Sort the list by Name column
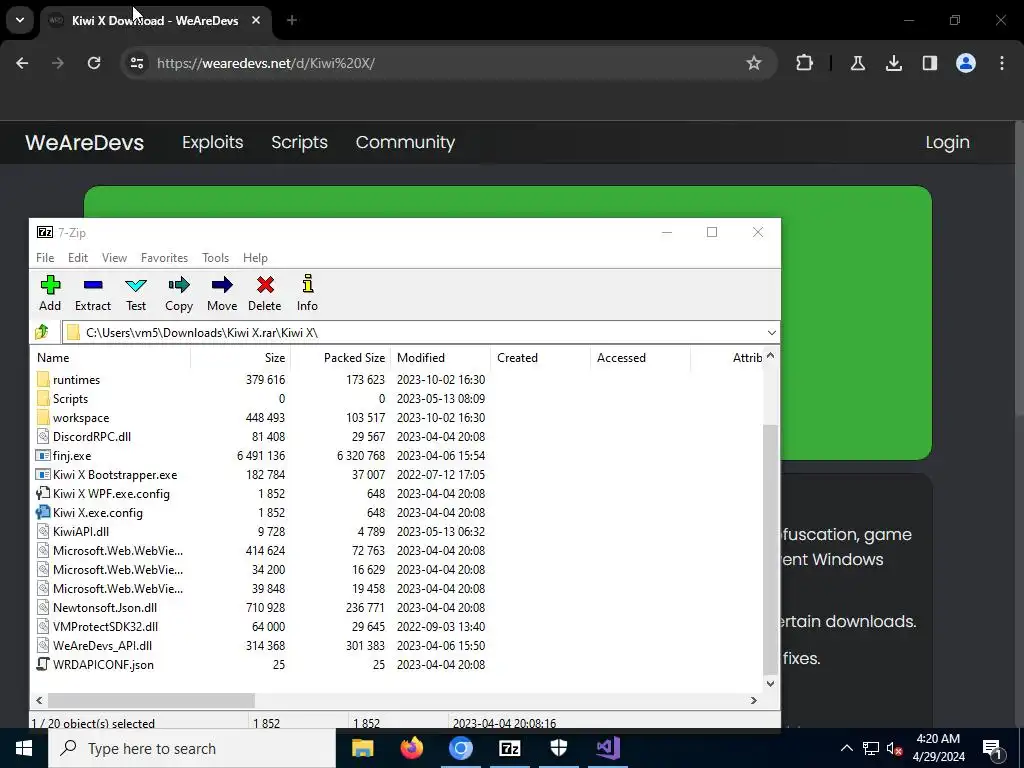The width and height of the screenshot is (1024, 768). point(110,358)
